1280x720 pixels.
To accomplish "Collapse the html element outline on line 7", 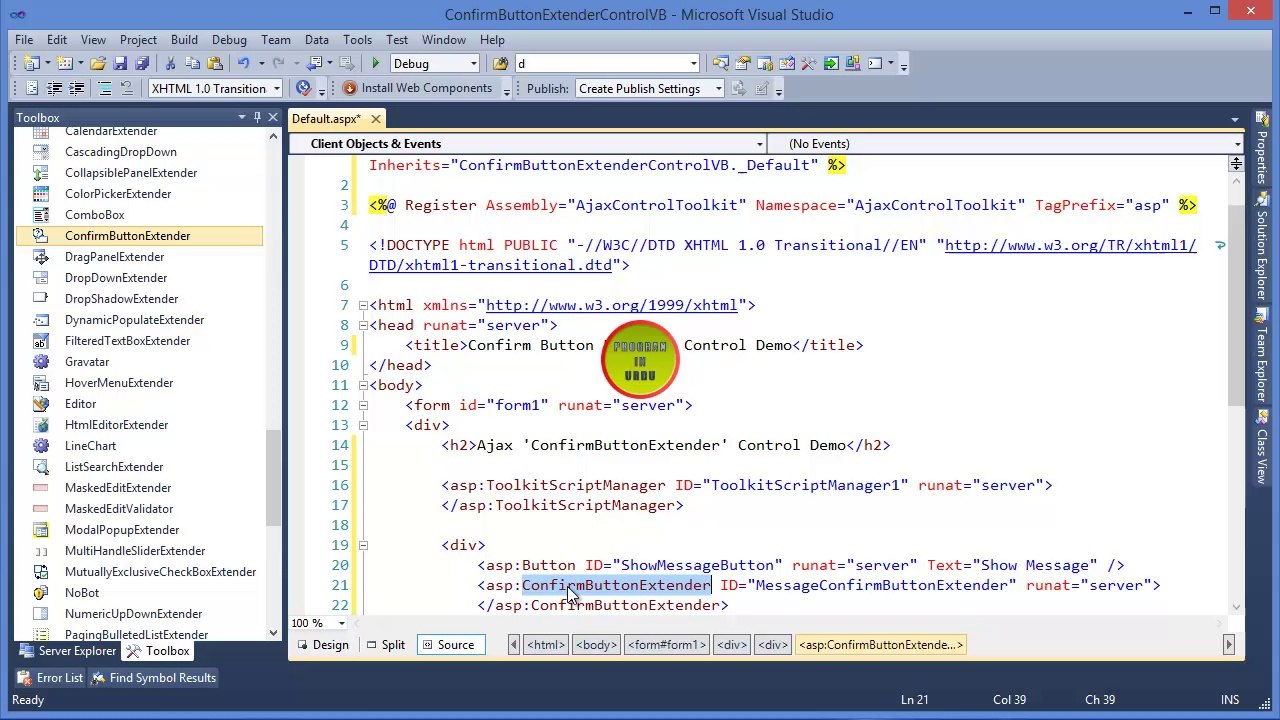I will pos(363,305).
